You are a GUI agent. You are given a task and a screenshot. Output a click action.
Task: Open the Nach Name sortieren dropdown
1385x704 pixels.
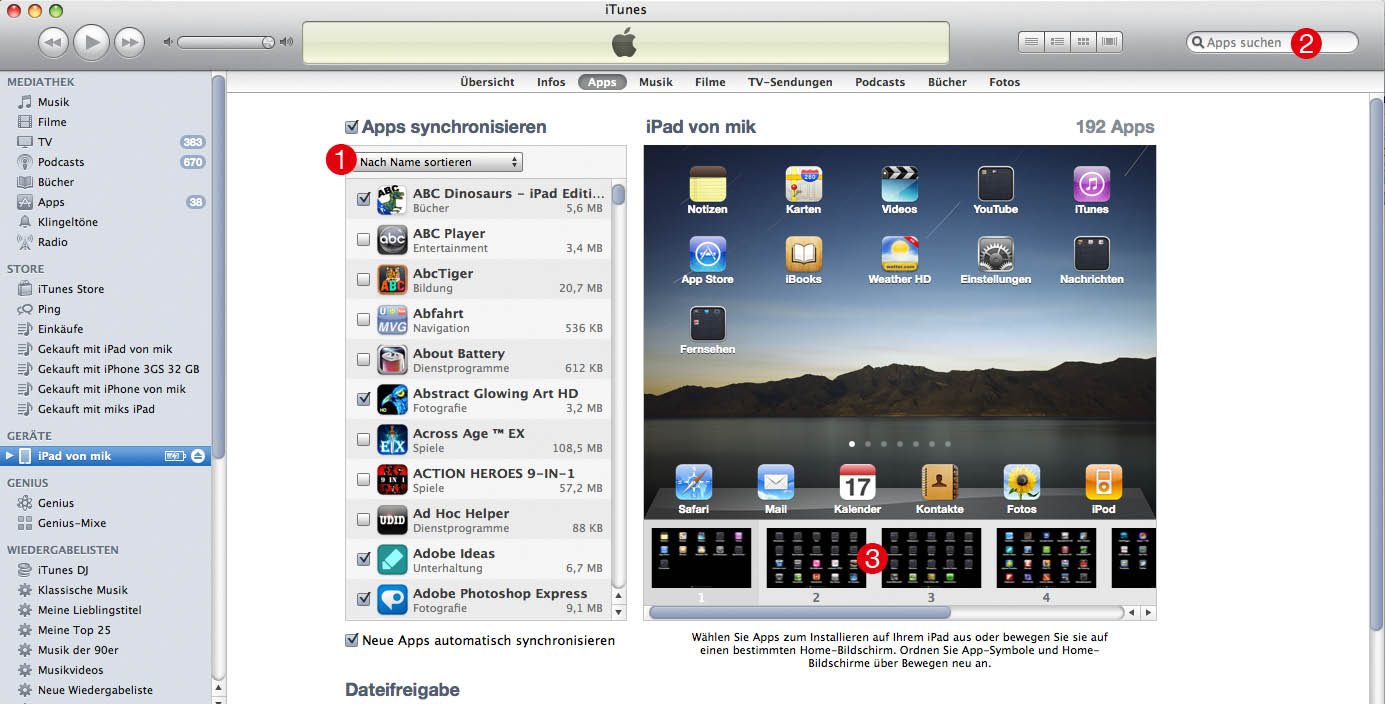pyautogui.click(x=438, y=162)
